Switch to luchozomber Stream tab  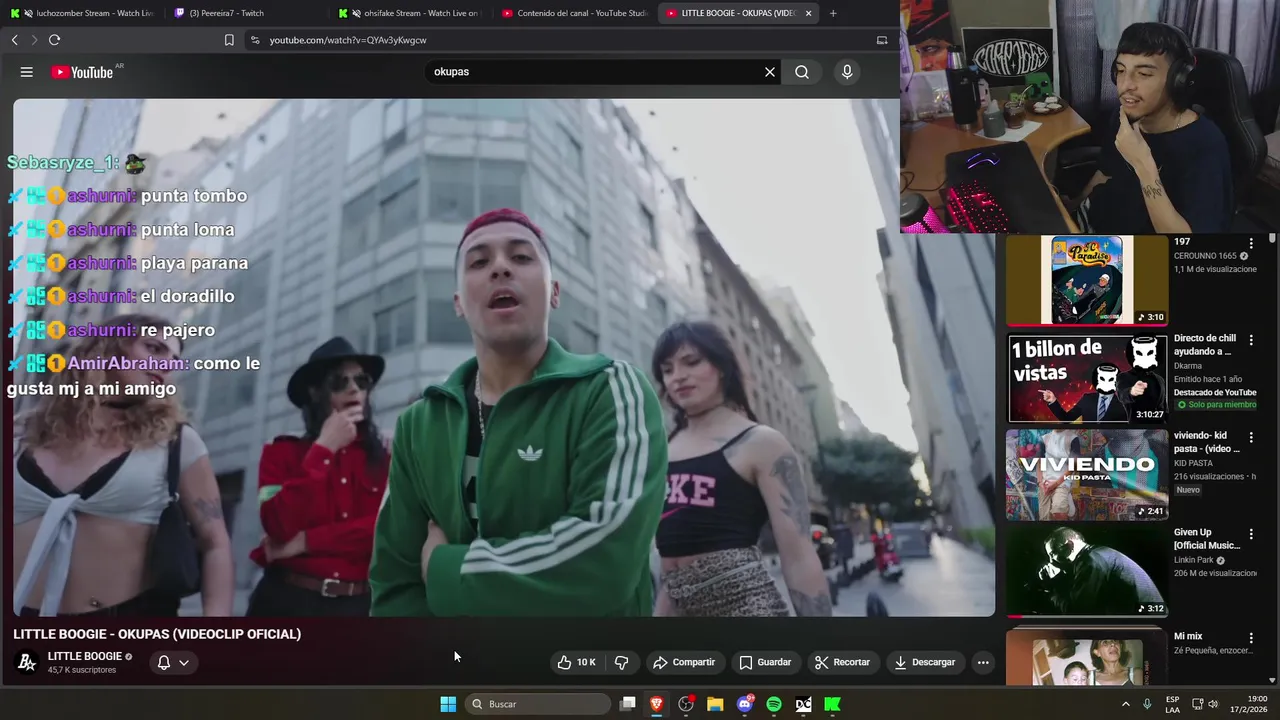pyautogui.click(x=83, y=13)
